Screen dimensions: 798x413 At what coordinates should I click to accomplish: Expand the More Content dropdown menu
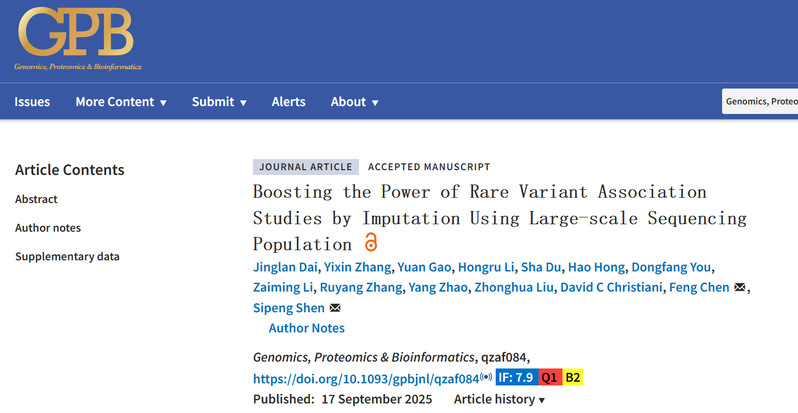pyautogui.click(x=121, y=102)
